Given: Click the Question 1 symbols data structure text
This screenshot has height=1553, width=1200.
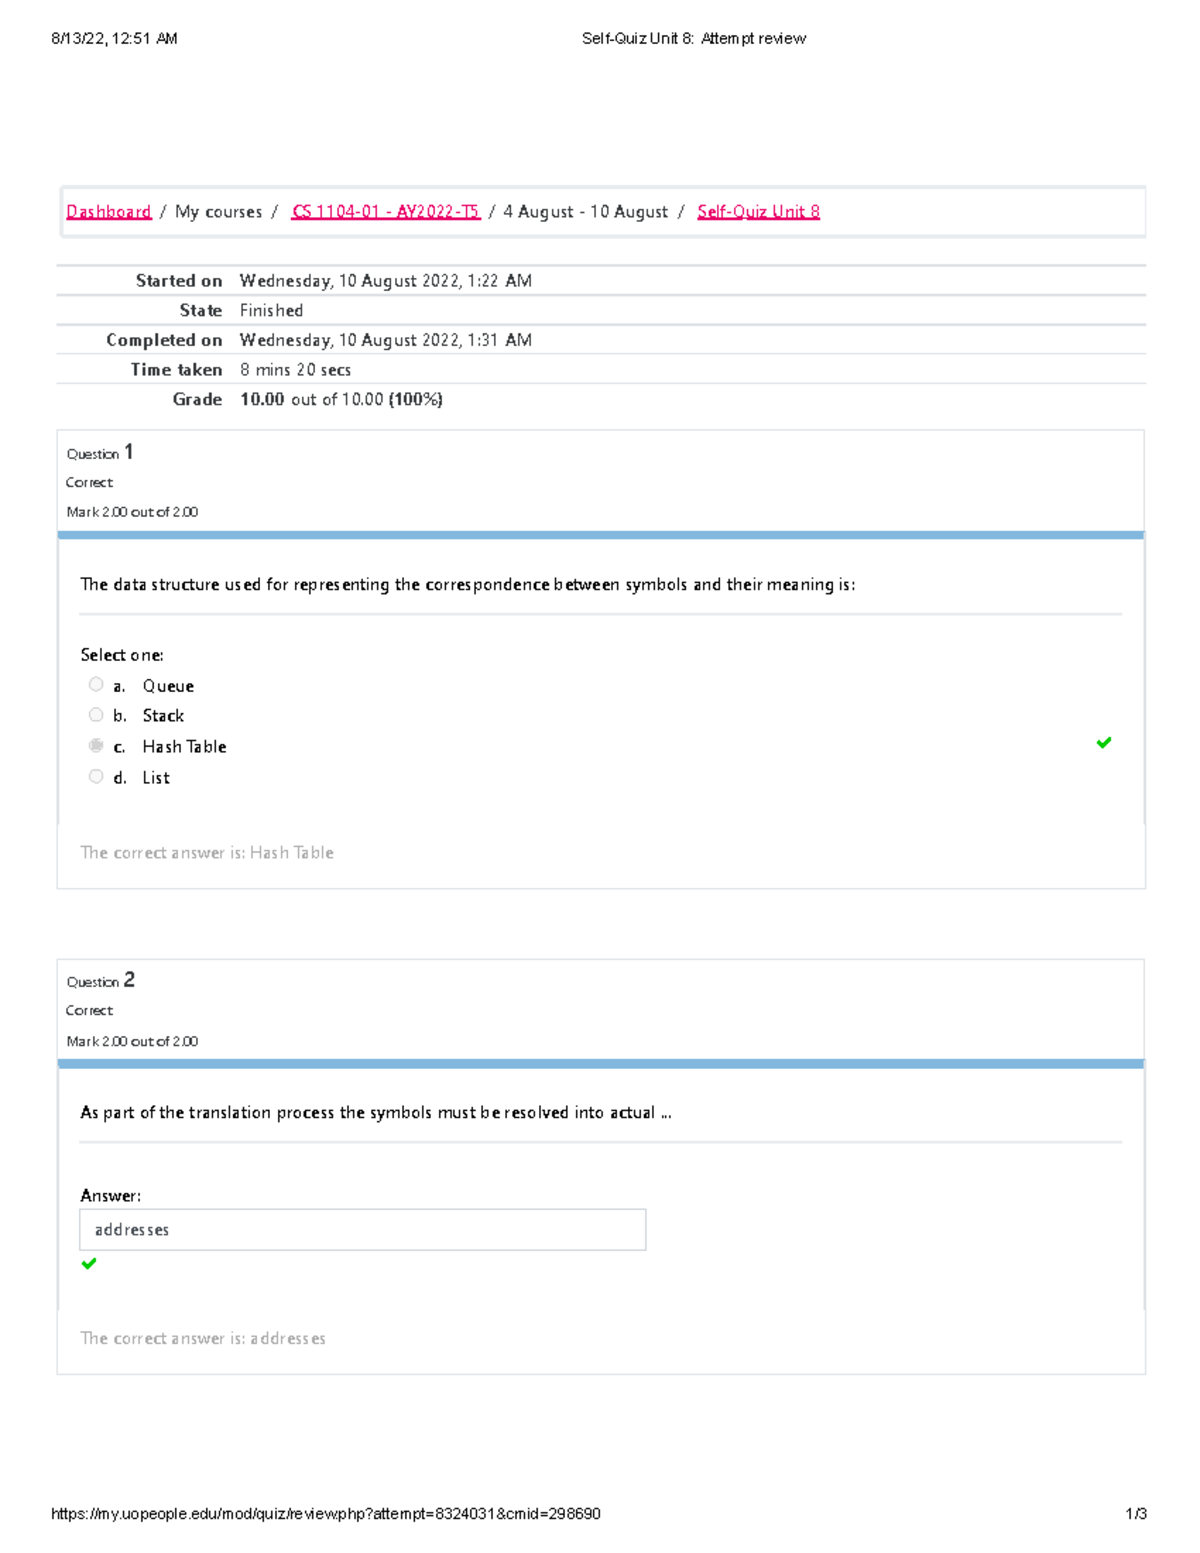Looking at the screenshot, I should point(467,585).
